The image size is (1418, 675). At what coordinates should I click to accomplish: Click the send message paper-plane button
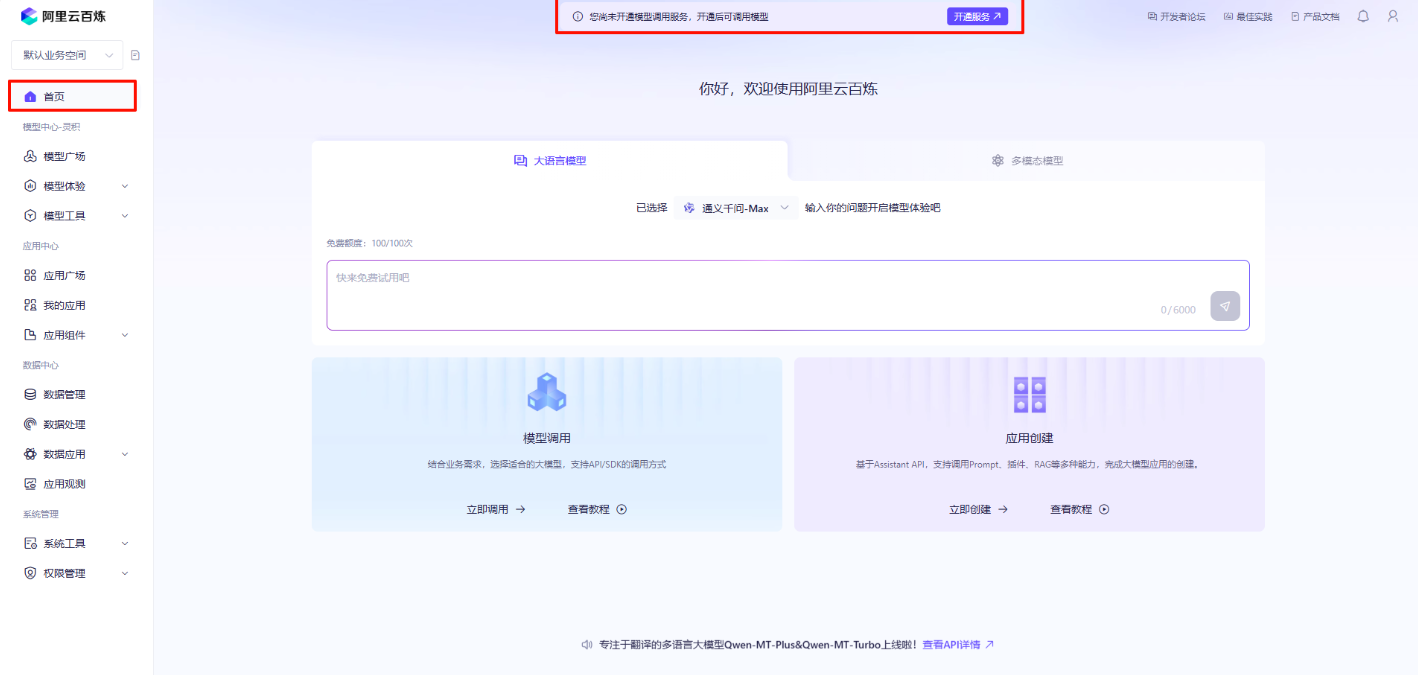pos(1225,306)
